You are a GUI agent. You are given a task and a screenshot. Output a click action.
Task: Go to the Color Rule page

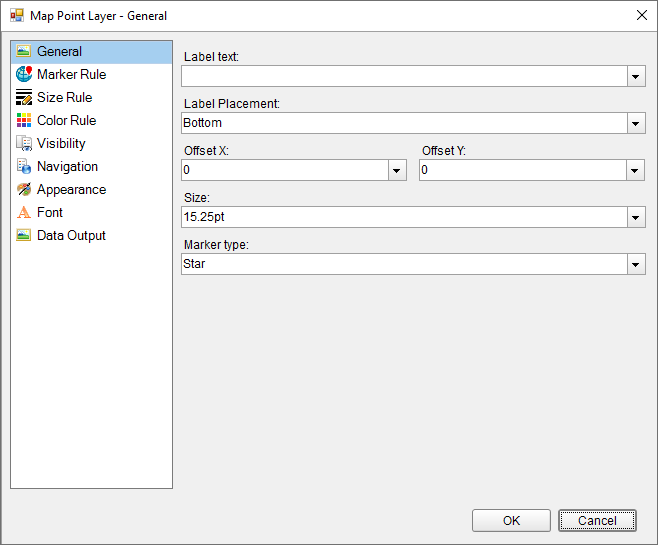pos(66,120)
